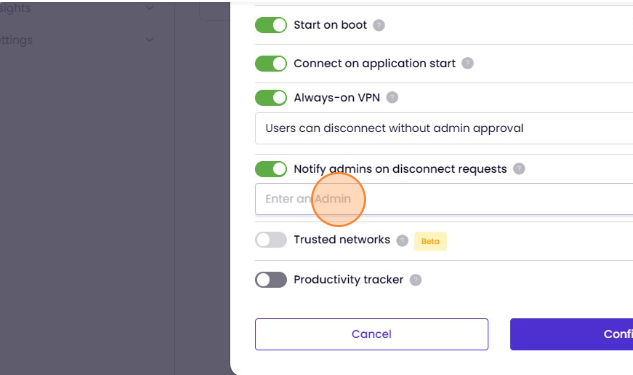Viewport: 633px width, 375px height.
Task: Focus the Enter an Admin input field
Action: tap(444, 199)
